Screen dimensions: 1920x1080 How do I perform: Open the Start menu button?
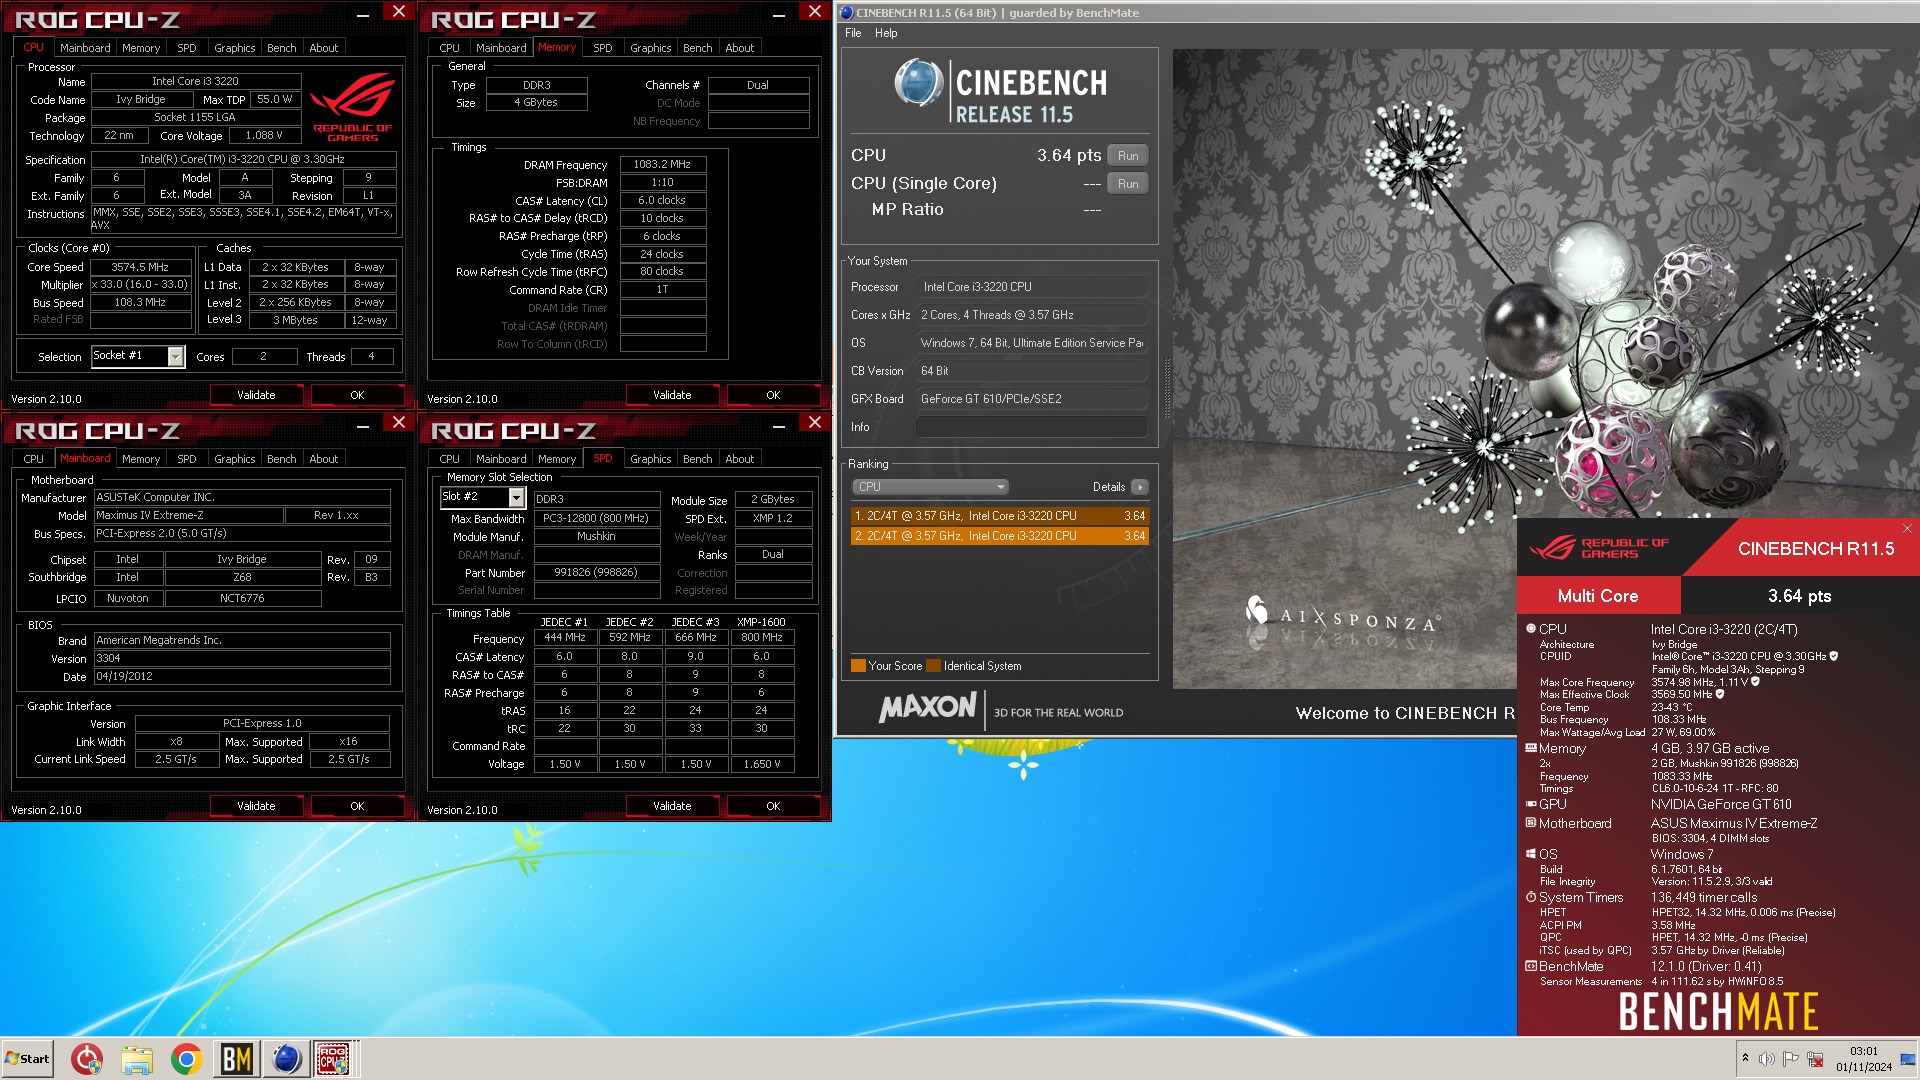27,1058
